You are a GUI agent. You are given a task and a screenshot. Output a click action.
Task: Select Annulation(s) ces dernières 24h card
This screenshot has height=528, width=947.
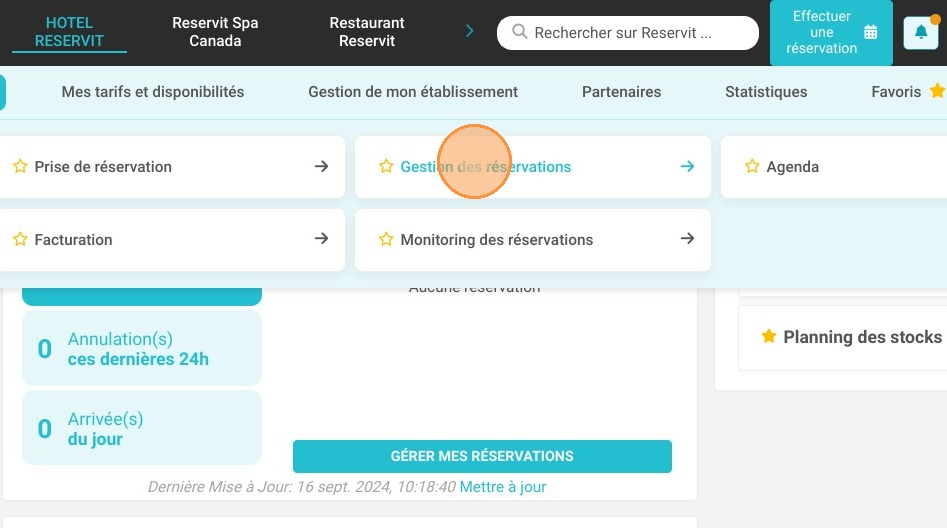click(142, 349)
